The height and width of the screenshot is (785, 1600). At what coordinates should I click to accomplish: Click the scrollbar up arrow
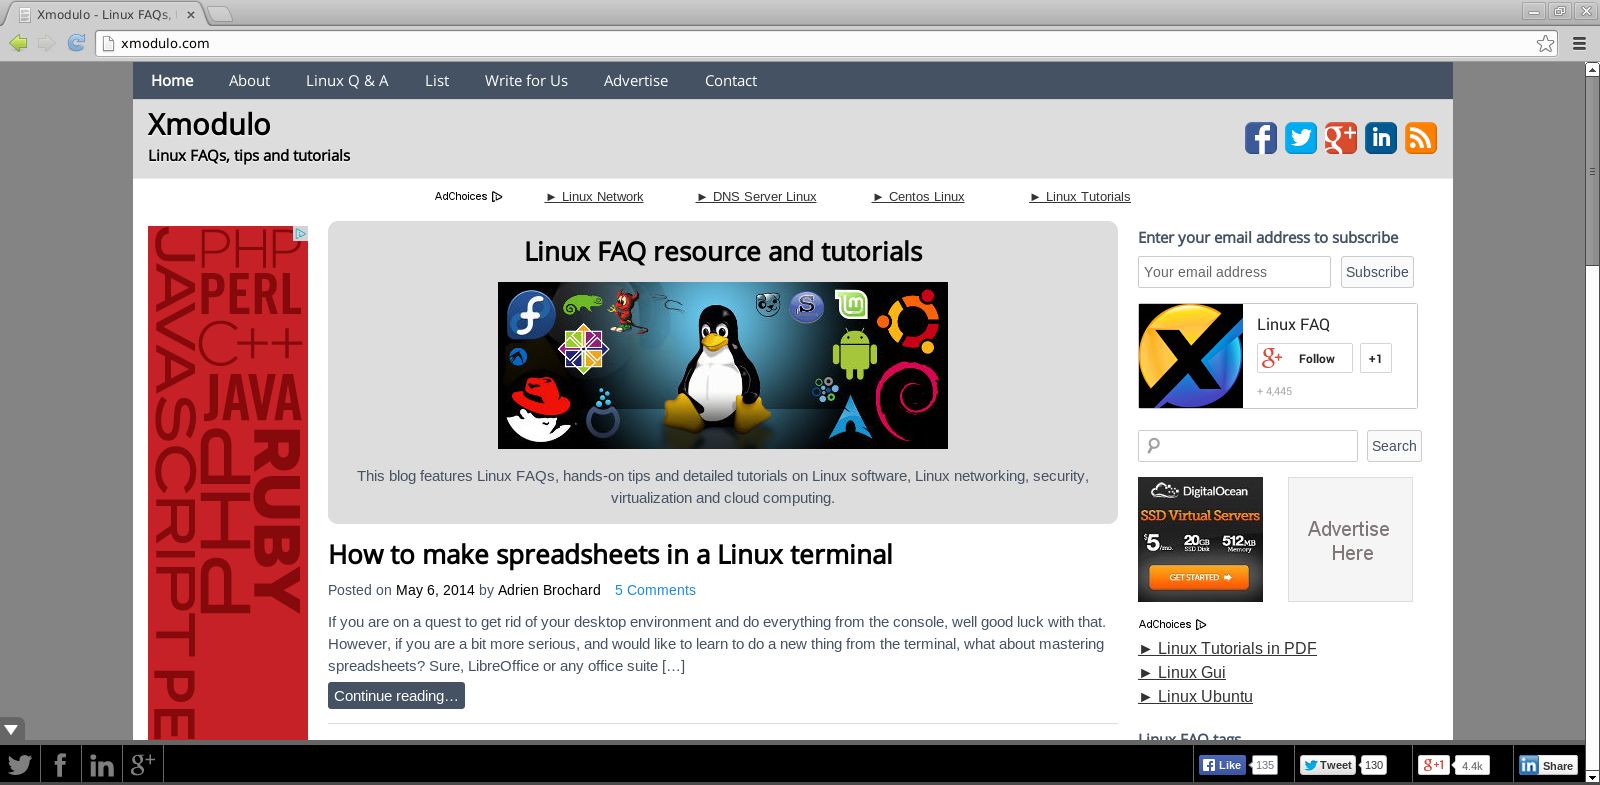[1592, 69]
